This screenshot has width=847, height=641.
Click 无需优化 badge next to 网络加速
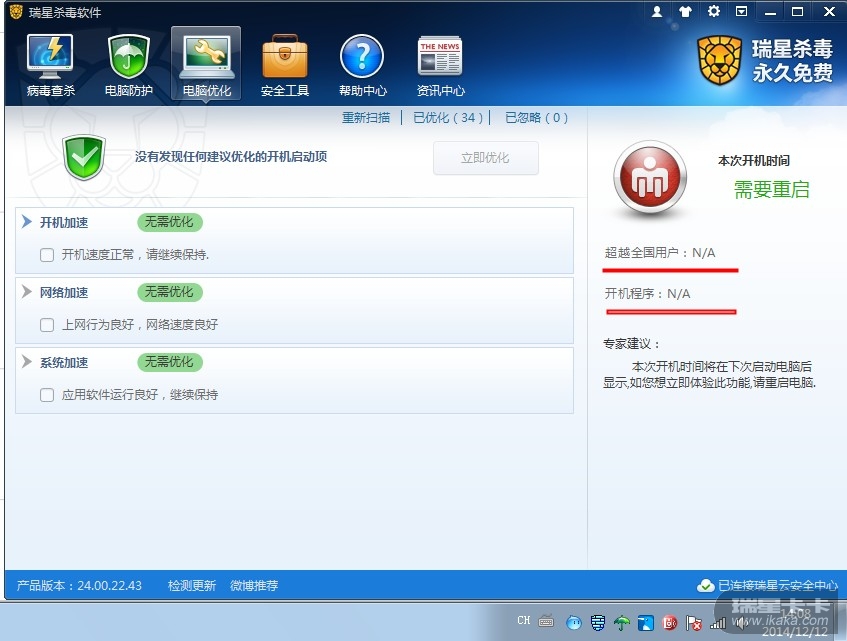tap(170, 292)
